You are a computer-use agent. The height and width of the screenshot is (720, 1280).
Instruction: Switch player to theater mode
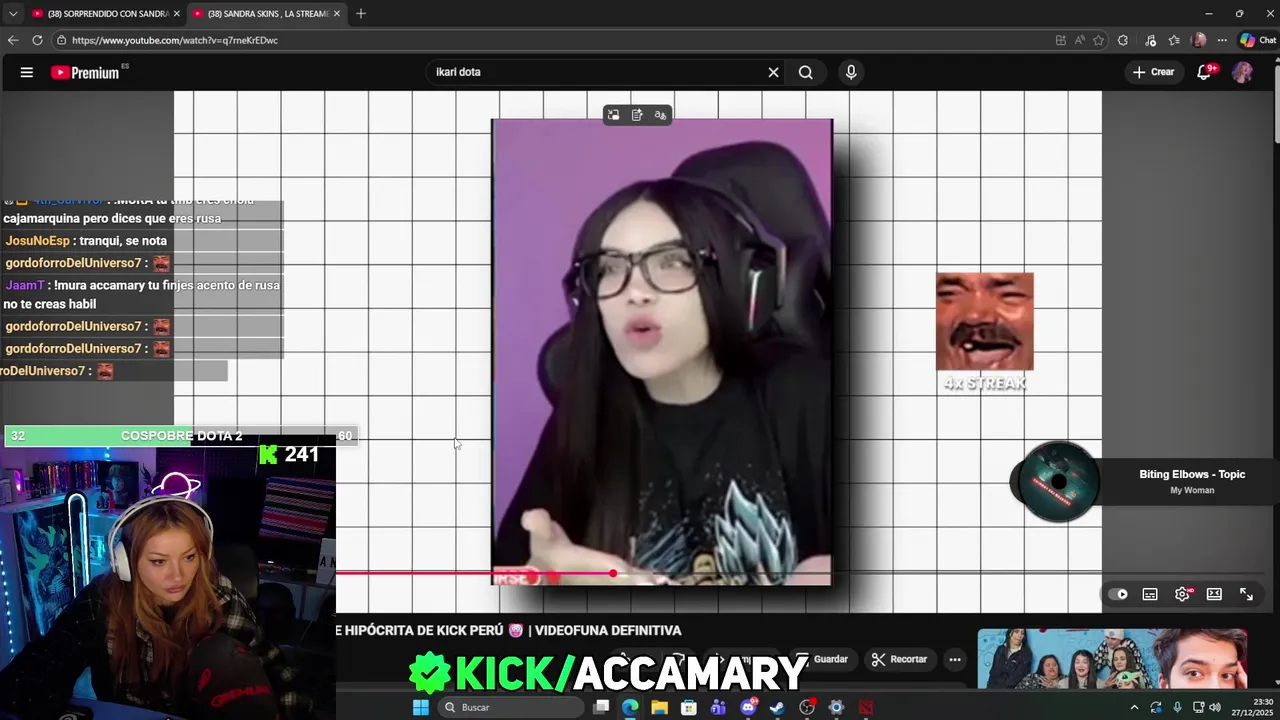(1214, 594)
